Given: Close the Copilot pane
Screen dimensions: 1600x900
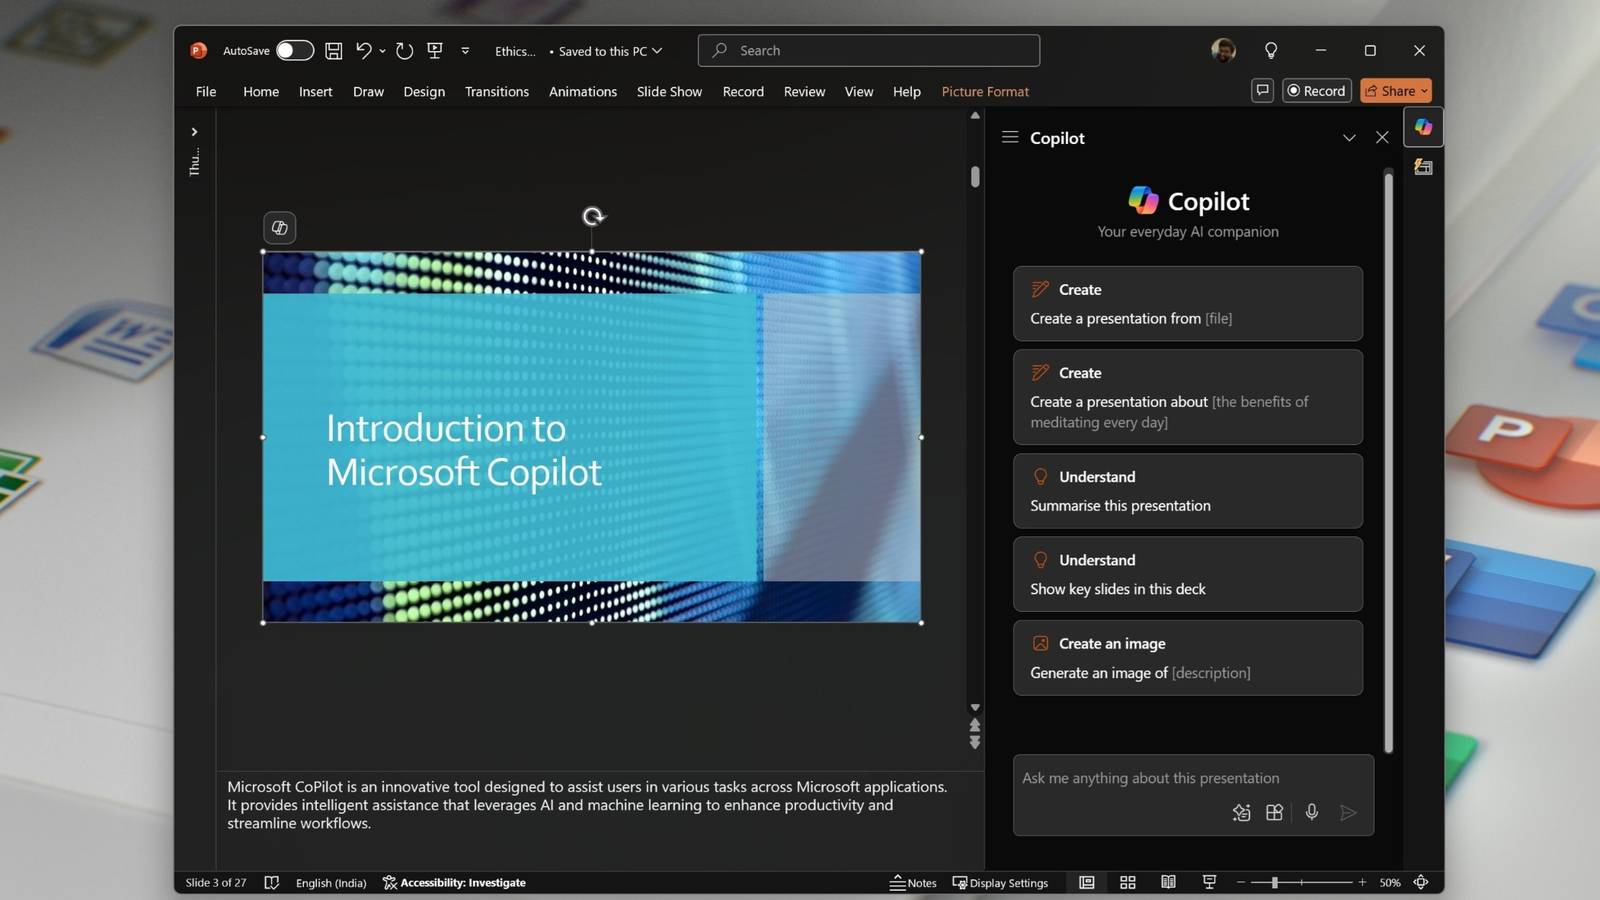Looking at the screenshot, I should click(1382, 138).
